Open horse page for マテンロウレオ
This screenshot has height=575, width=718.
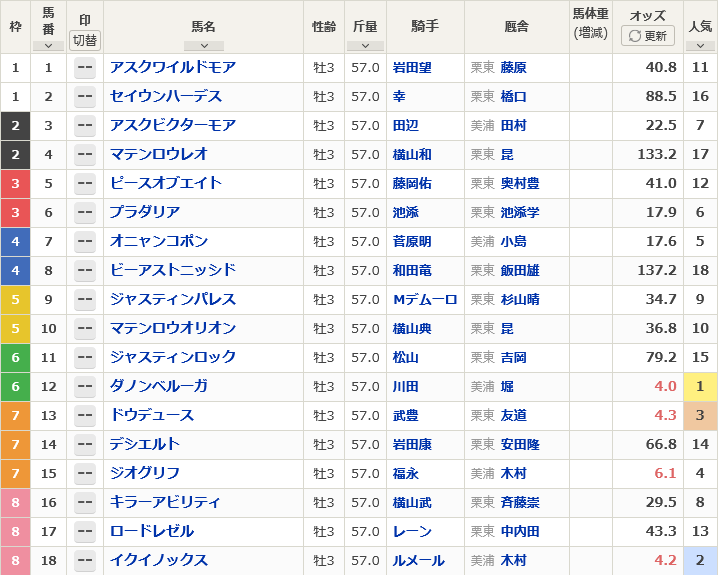(x=159, y=154)
